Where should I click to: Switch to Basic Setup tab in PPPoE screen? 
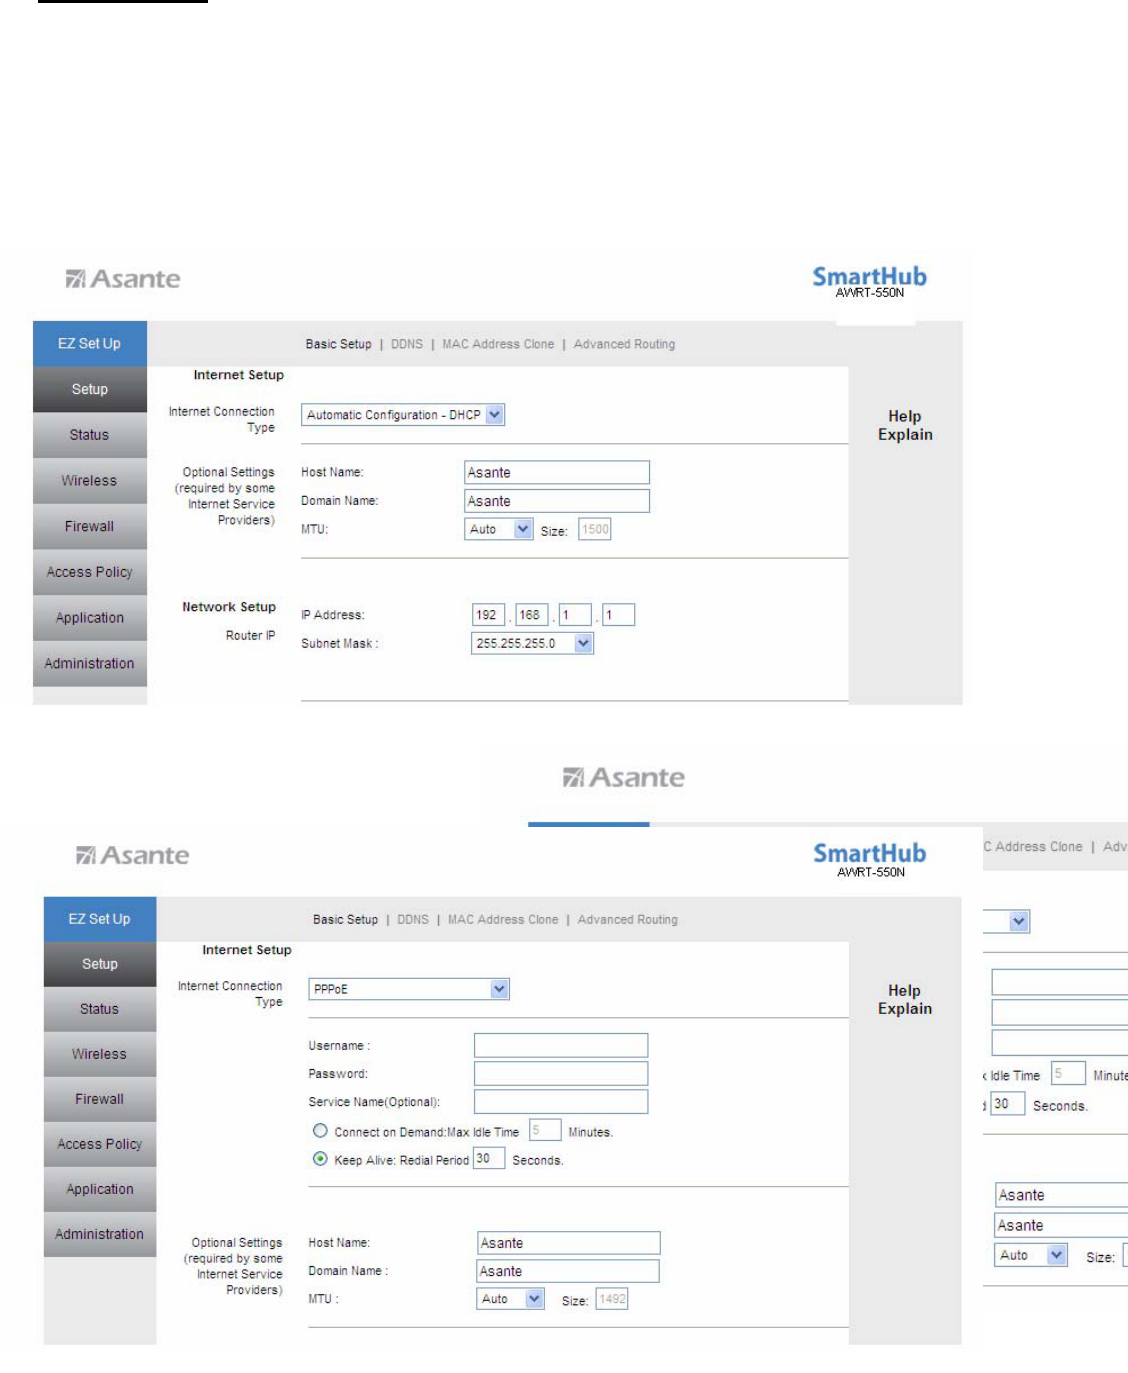coord(345,920)
